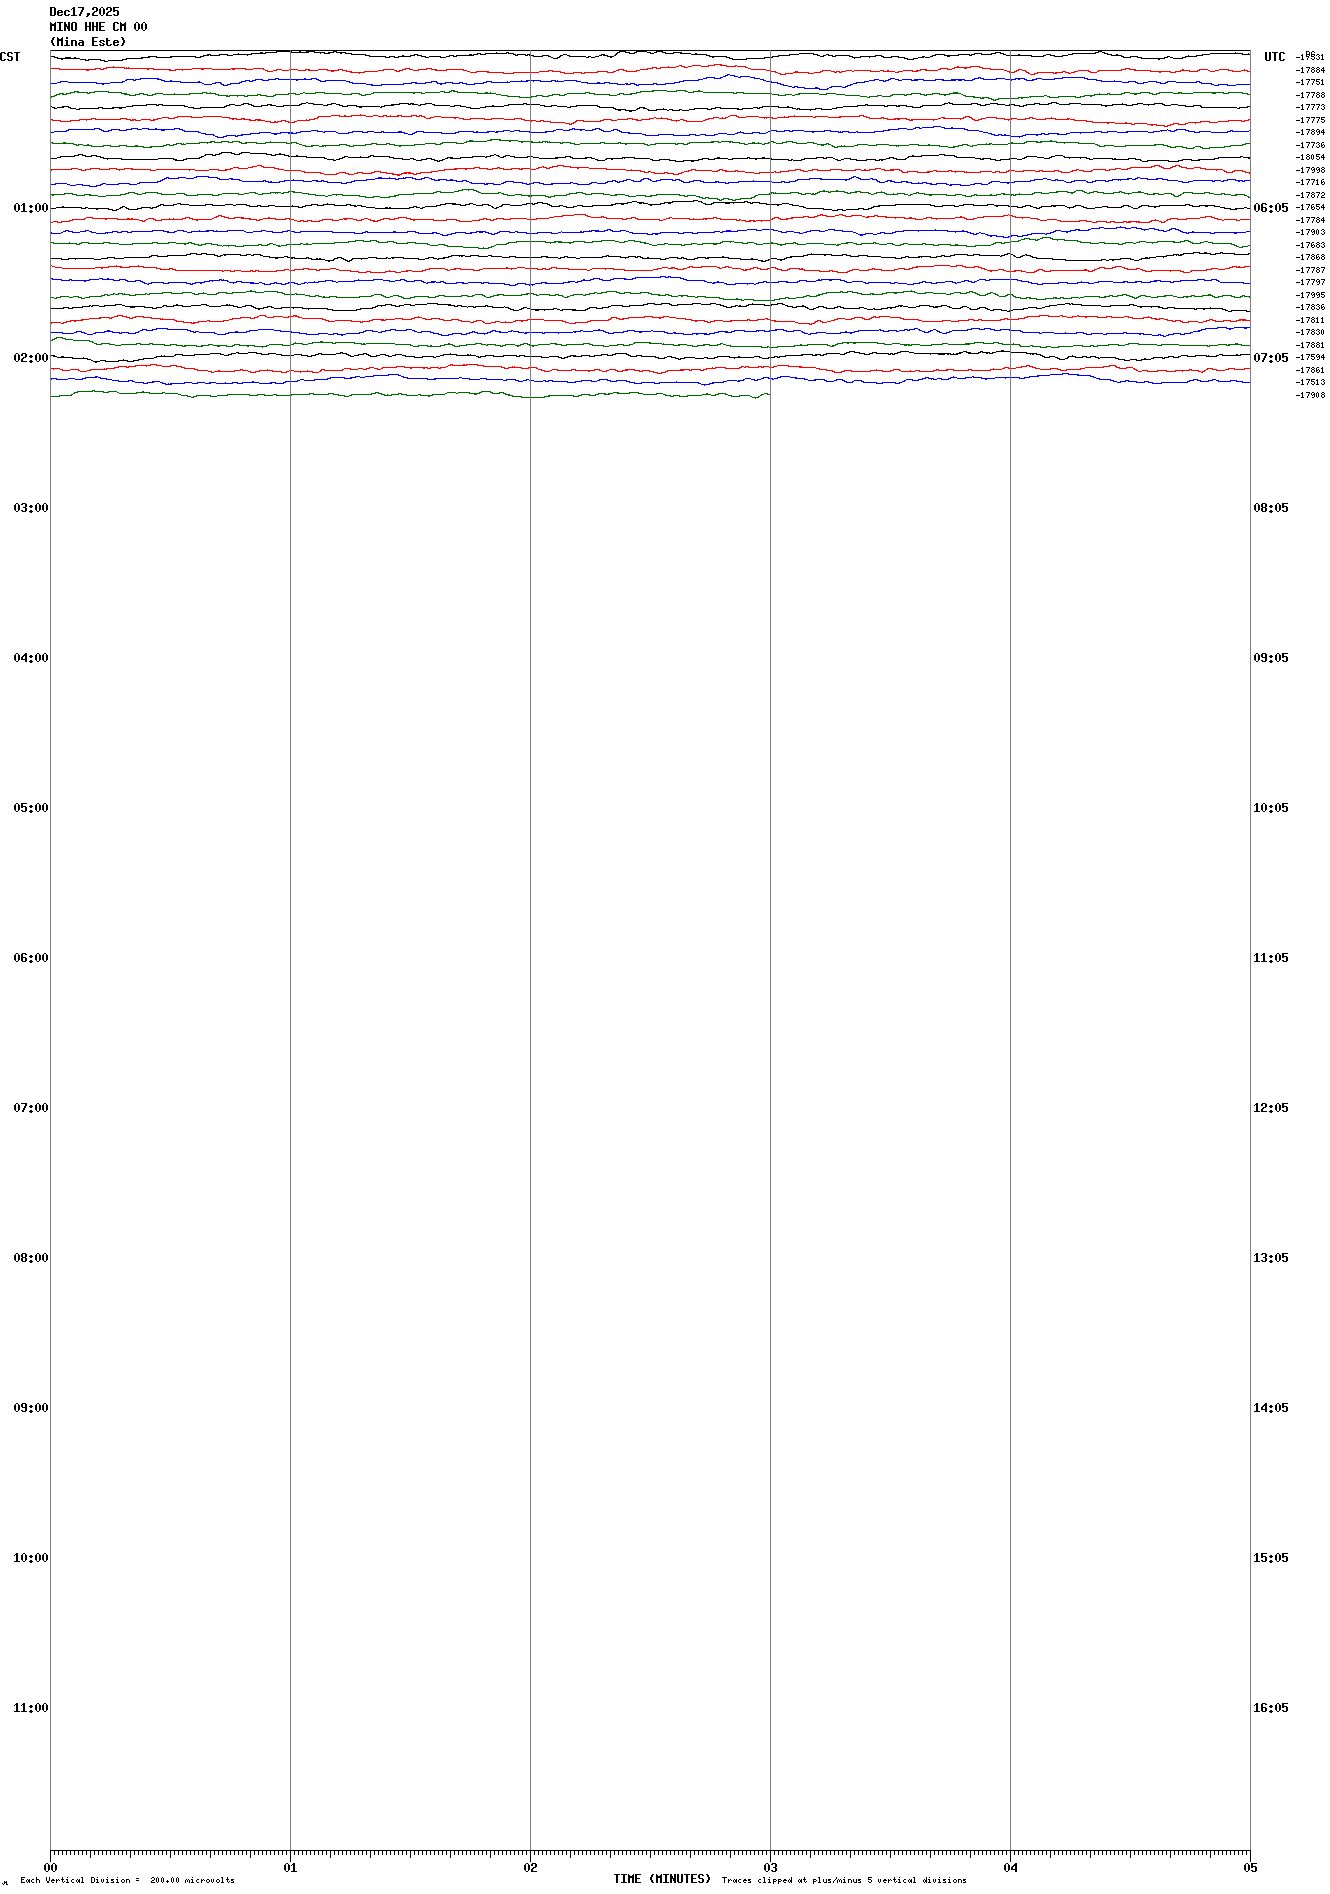Click the 05 minute tick label

[x=1249, y=1867]
